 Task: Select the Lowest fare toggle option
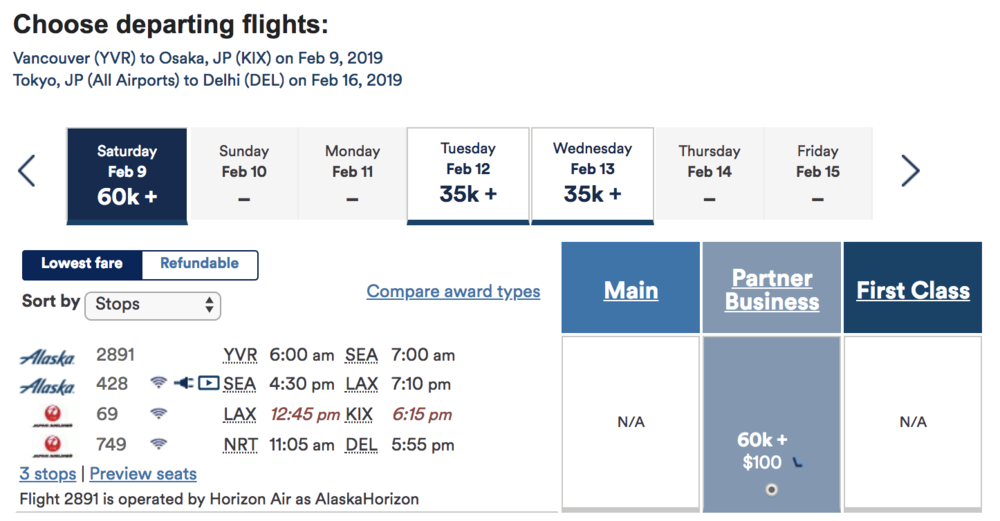point(82,264)
